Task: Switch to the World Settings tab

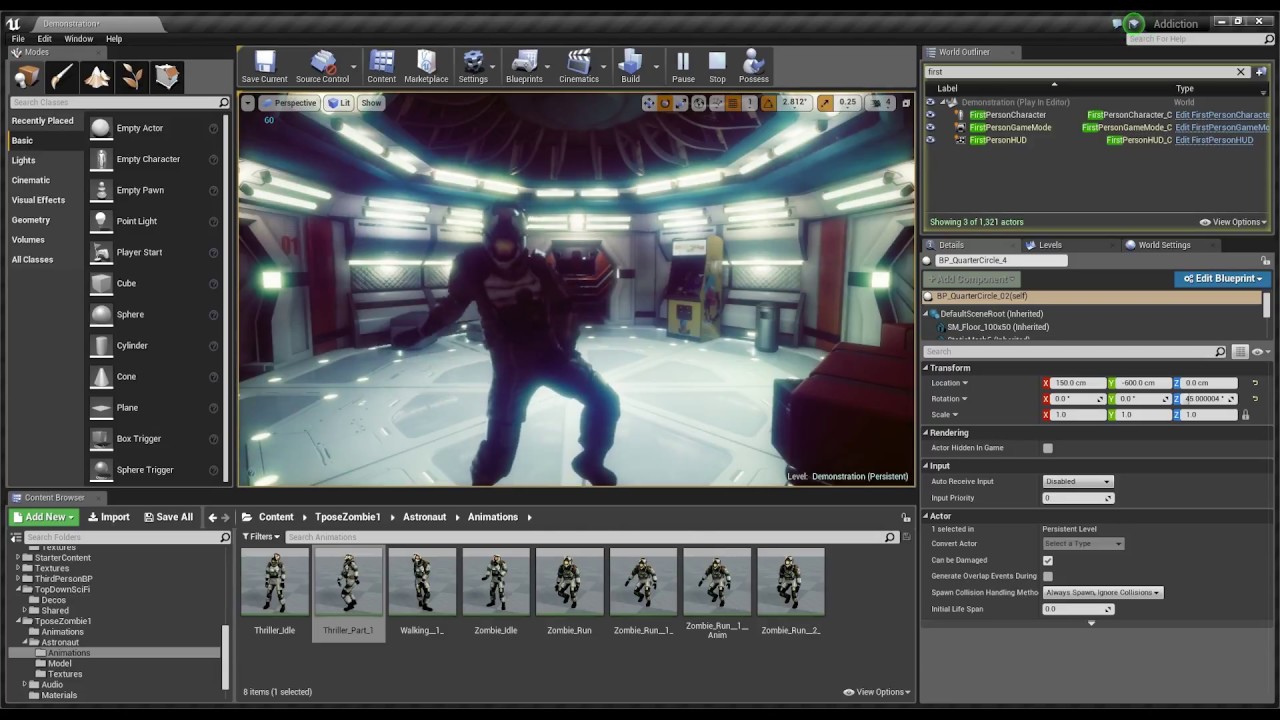Action: [x=1157, y=245]
